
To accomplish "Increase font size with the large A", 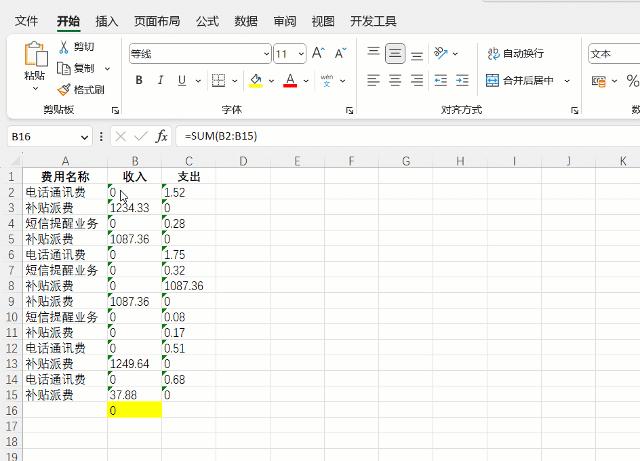I will tap(318, 53).
